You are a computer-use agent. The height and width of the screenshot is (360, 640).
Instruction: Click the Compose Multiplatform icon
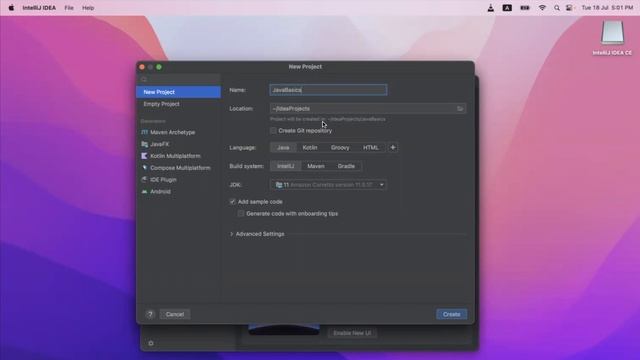pyautogui.click(x=144, y=168)
